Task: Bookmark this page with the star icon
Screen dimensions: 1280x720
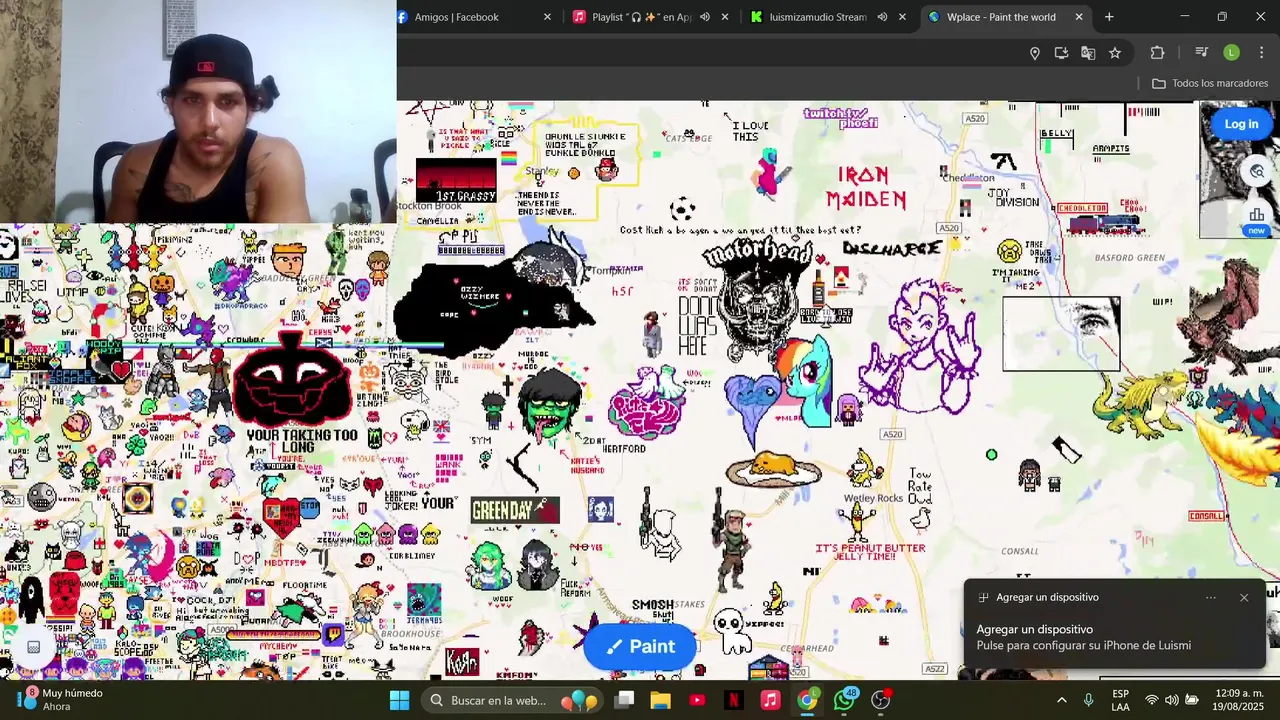Action: point(1115,53)
